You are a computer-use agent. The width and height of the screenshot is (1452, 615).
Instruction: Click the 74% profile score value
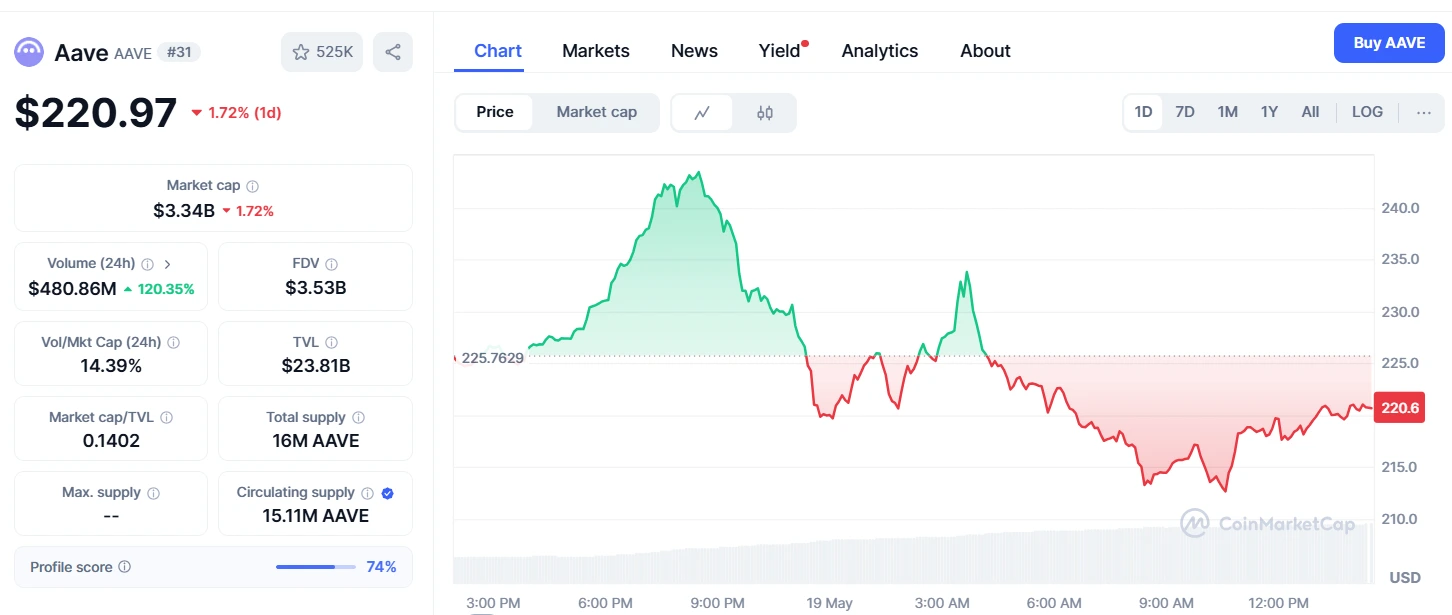(381, 567)
